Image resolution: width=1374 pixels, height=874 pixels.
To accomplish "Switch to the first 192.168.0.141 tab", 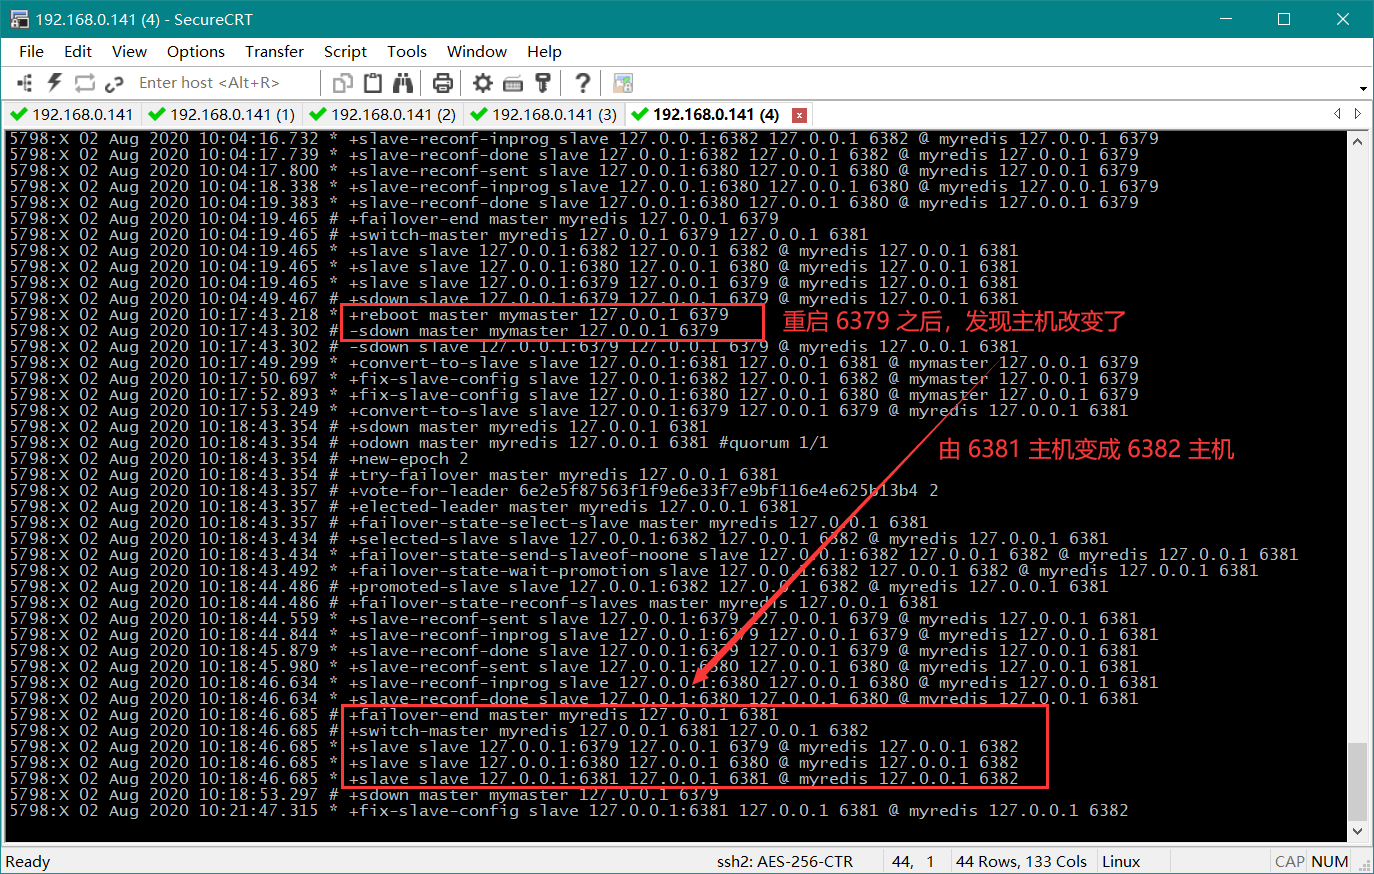I will coord(72,114).
